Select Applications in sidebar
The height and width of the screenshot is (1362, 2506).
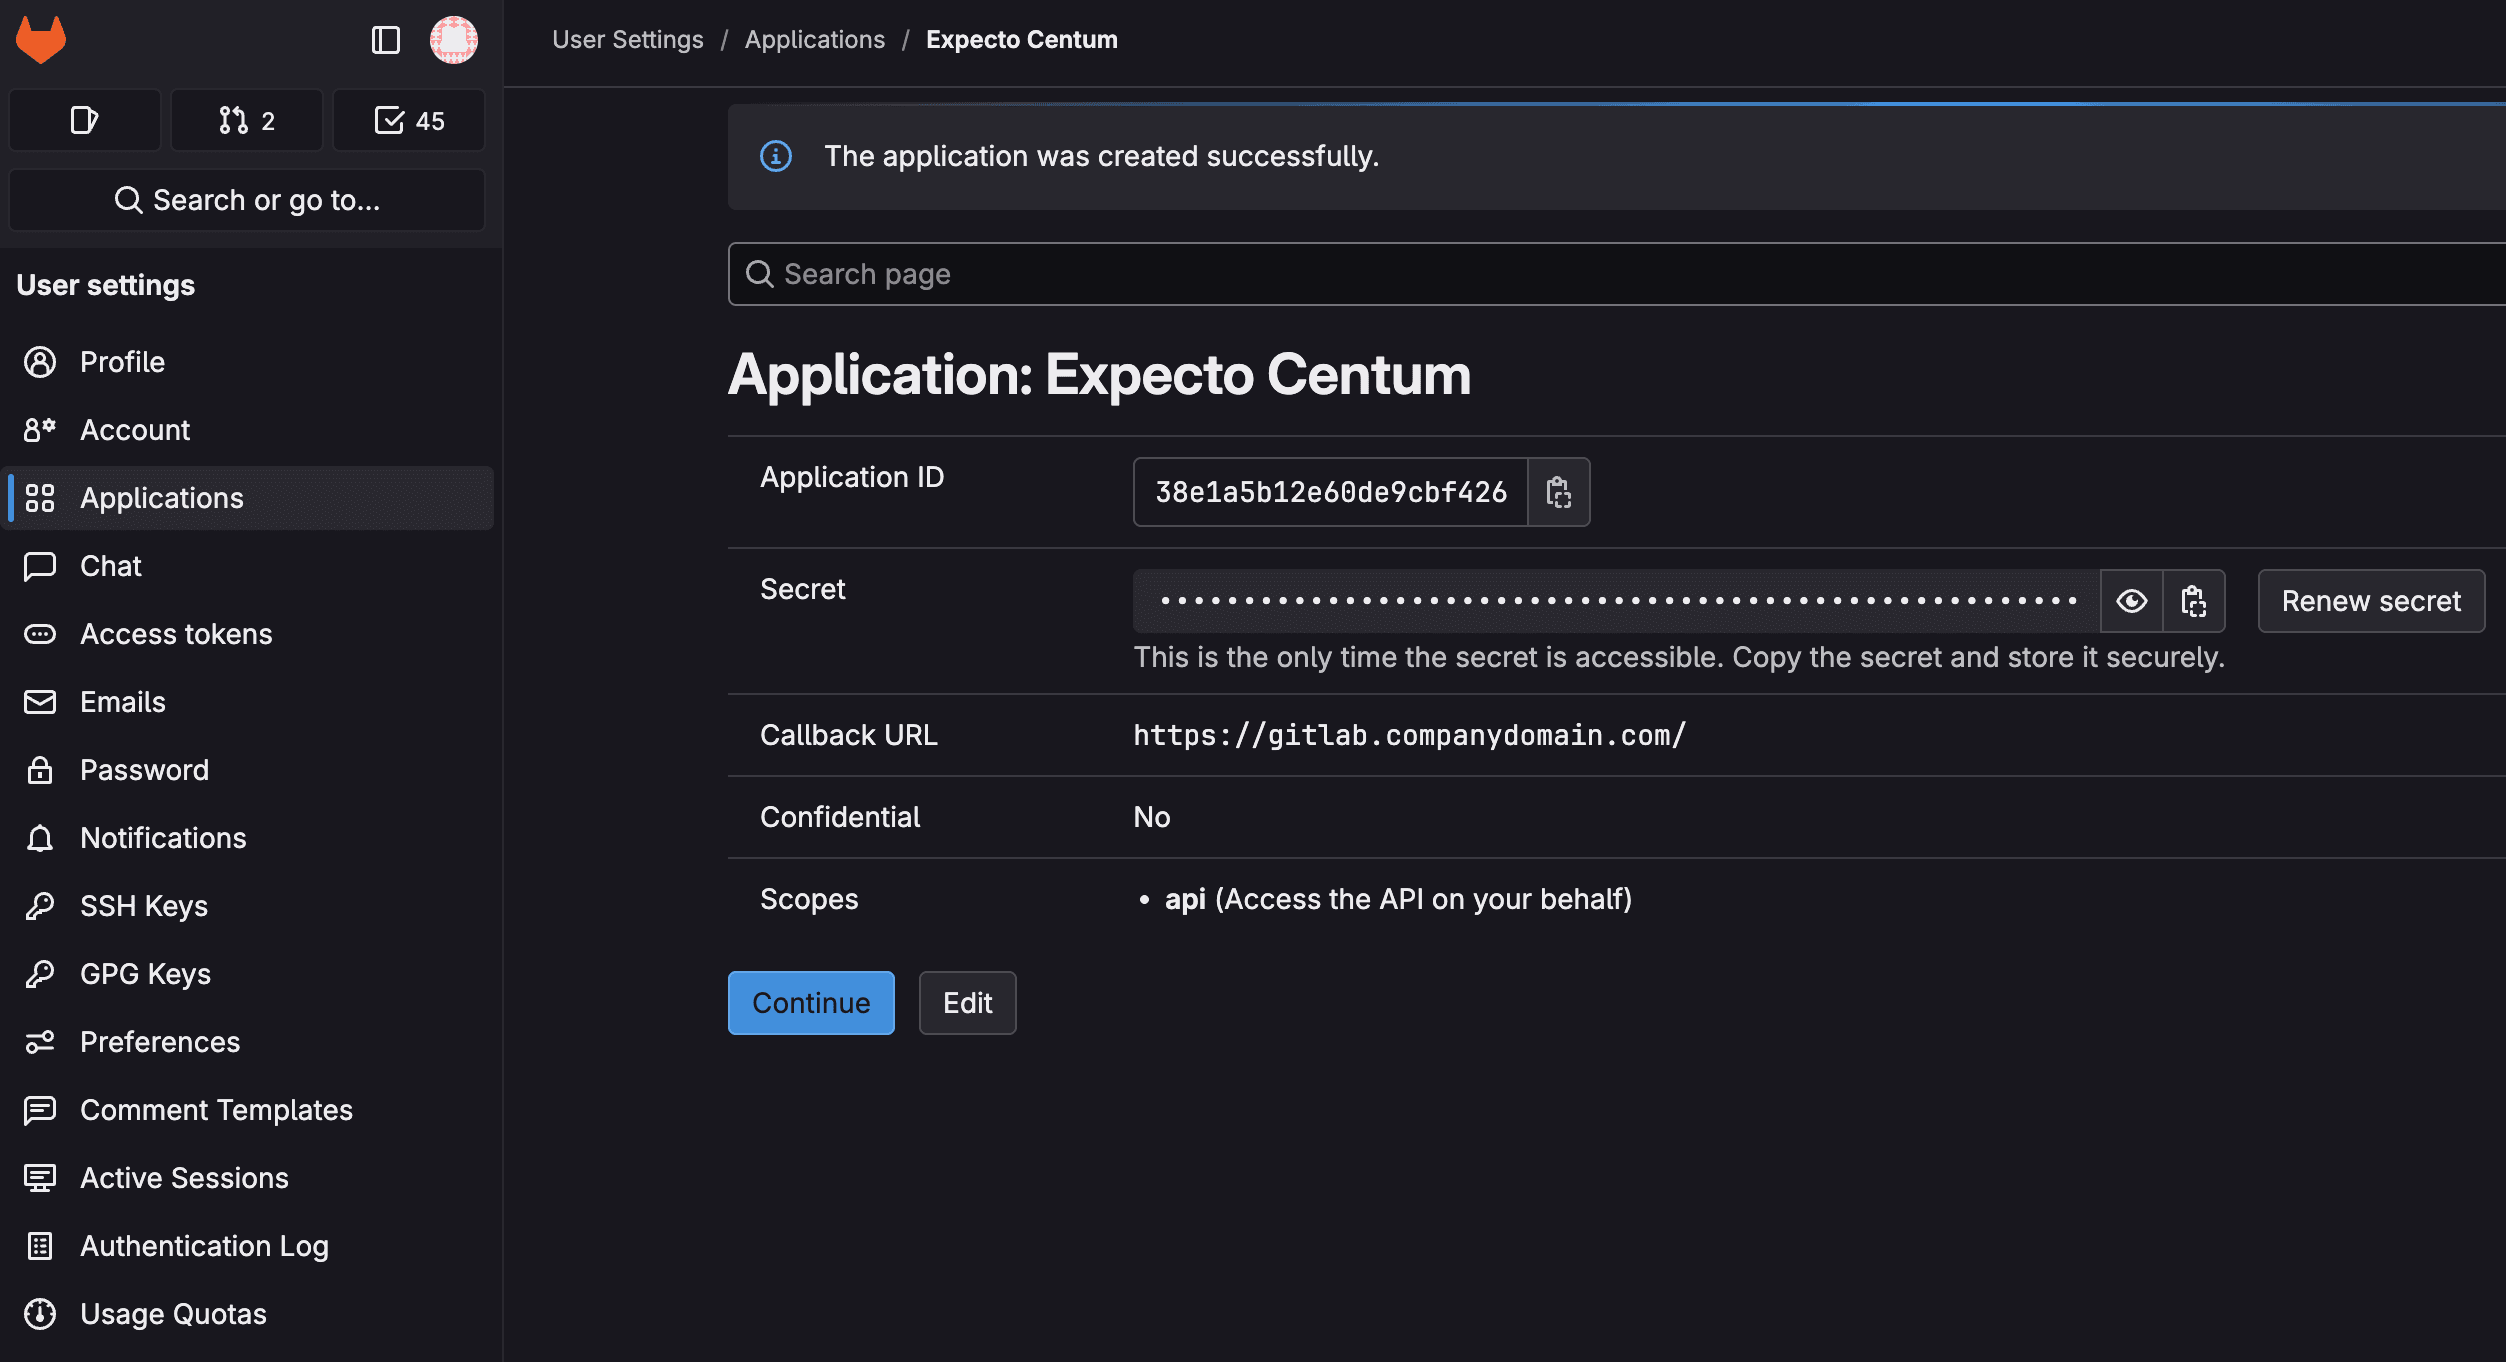tap(247, 498)
